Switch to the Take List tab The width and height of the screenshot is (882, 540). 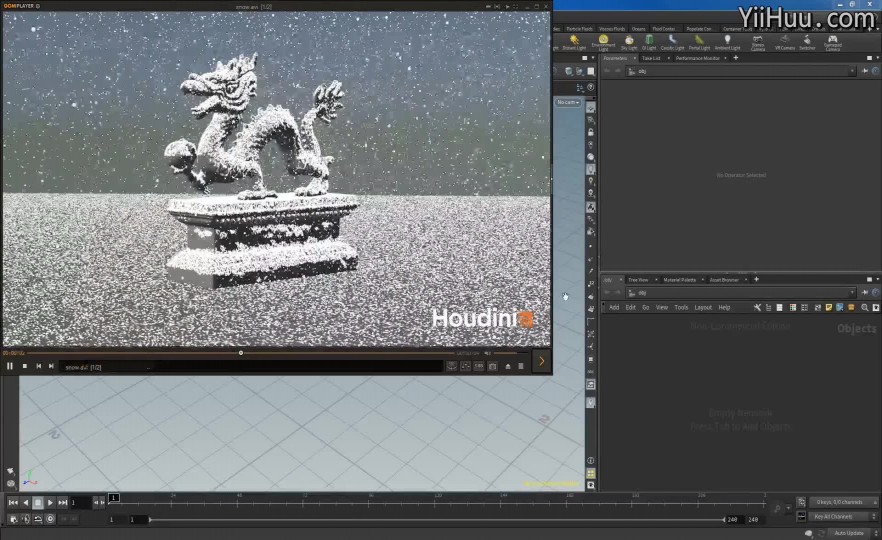coord(651,58)
